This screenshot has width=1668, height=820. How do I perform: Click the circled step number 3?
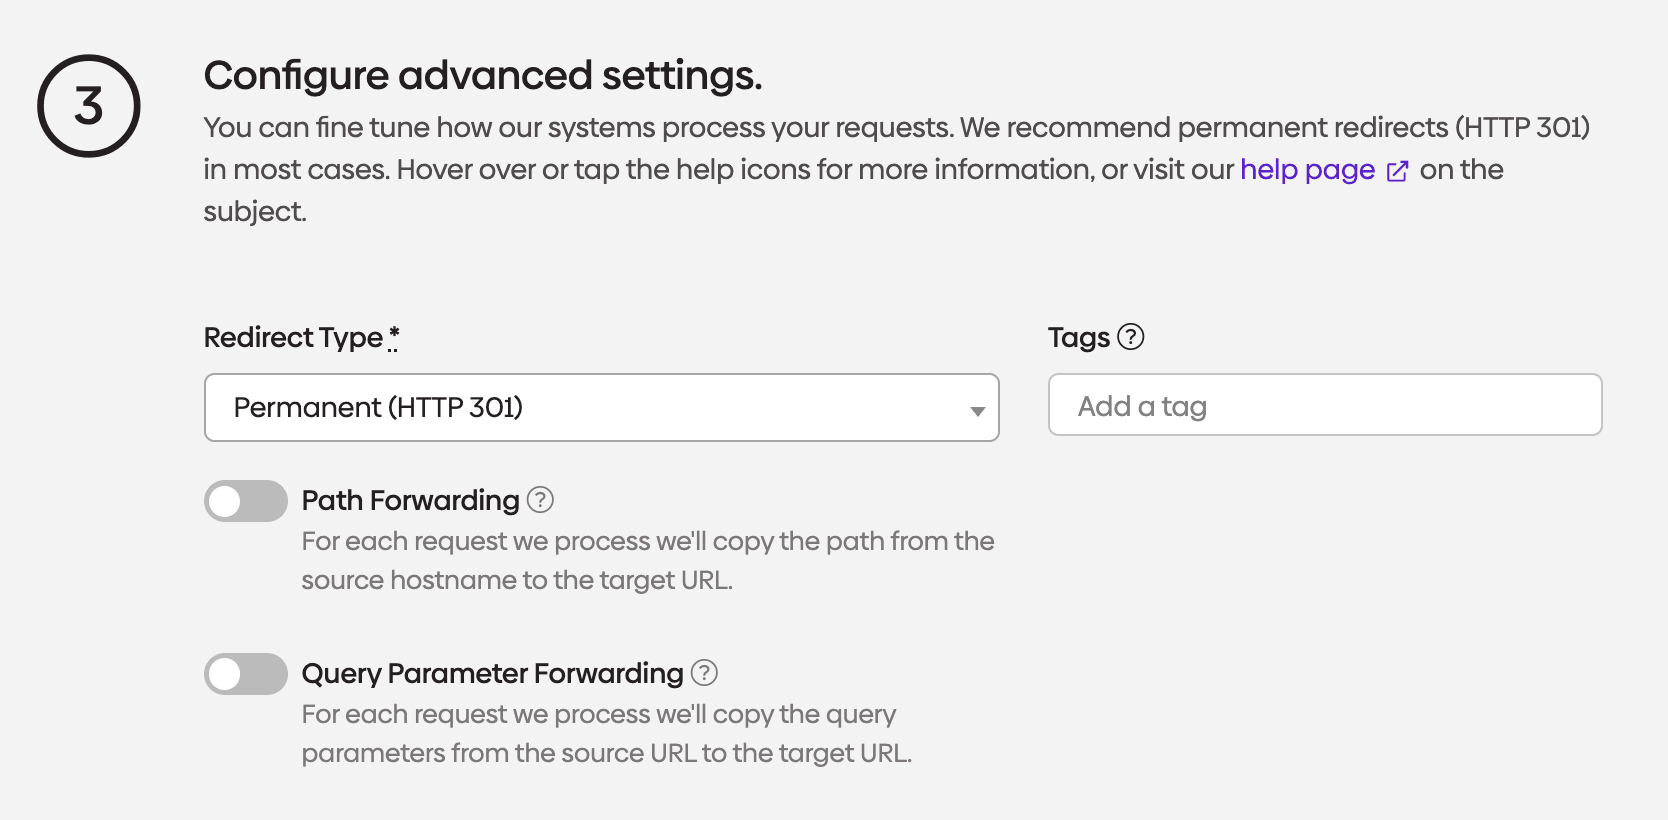click(x=88, y=105)
